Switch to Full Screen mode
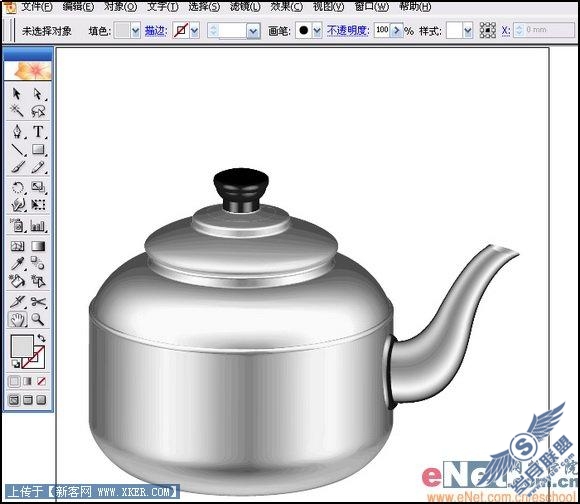Viewport: 580px width, 504px height. tap(41, 400)
